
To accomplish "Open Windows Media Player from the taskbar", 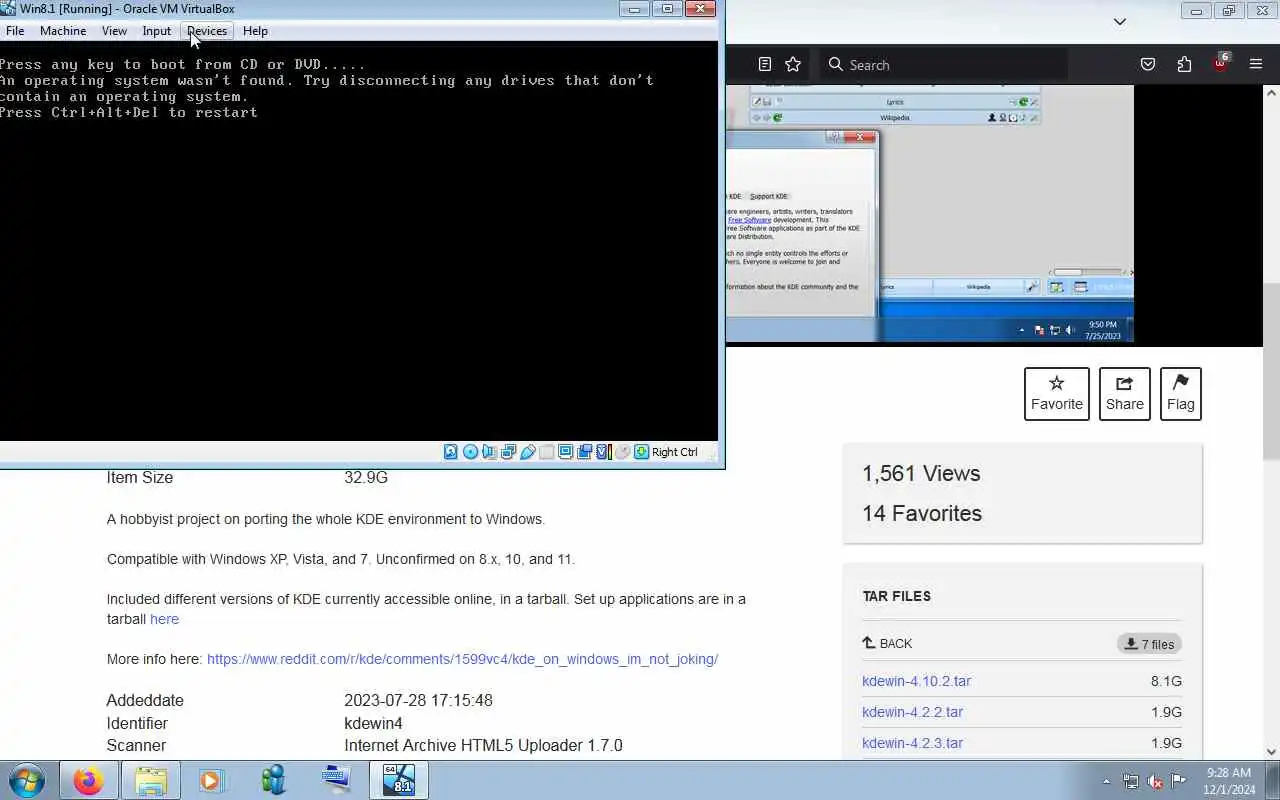I will (x=212, y=780).
